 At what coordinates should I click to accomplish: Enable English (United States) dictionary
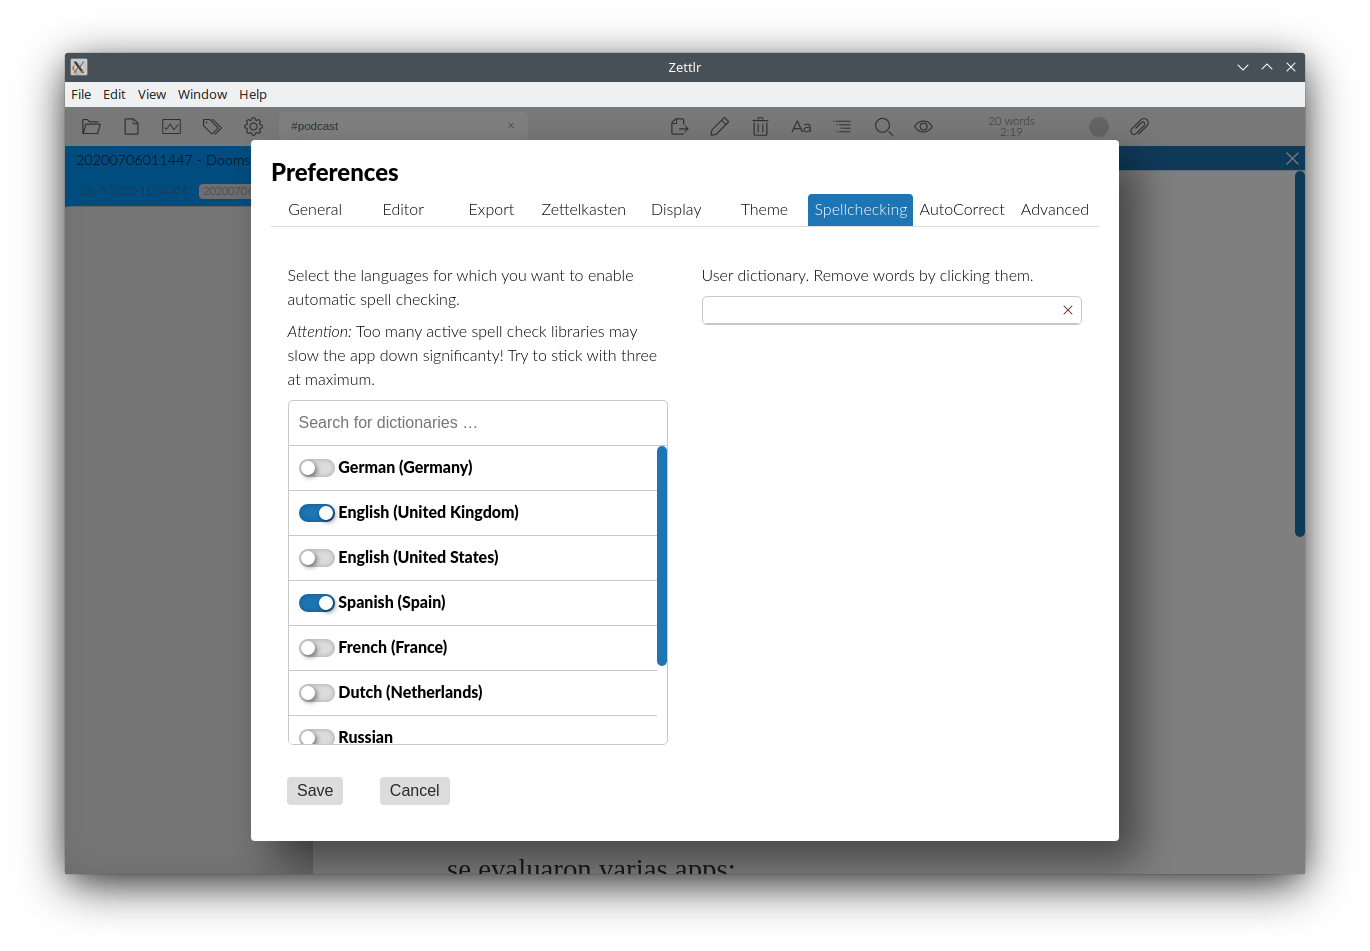pyautogui.click(x=317, y=558)
